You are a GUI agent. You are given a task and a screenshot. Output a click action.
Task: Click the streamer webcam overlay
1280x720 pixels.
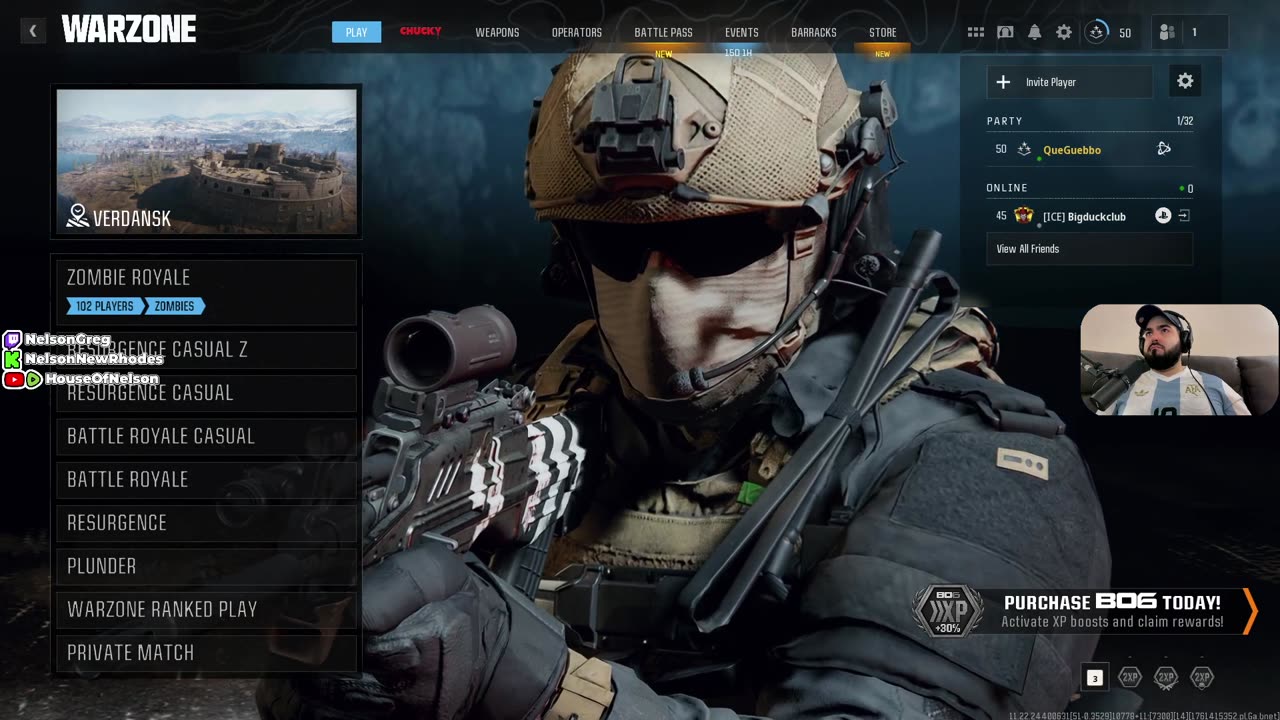tap(1179, 360)
